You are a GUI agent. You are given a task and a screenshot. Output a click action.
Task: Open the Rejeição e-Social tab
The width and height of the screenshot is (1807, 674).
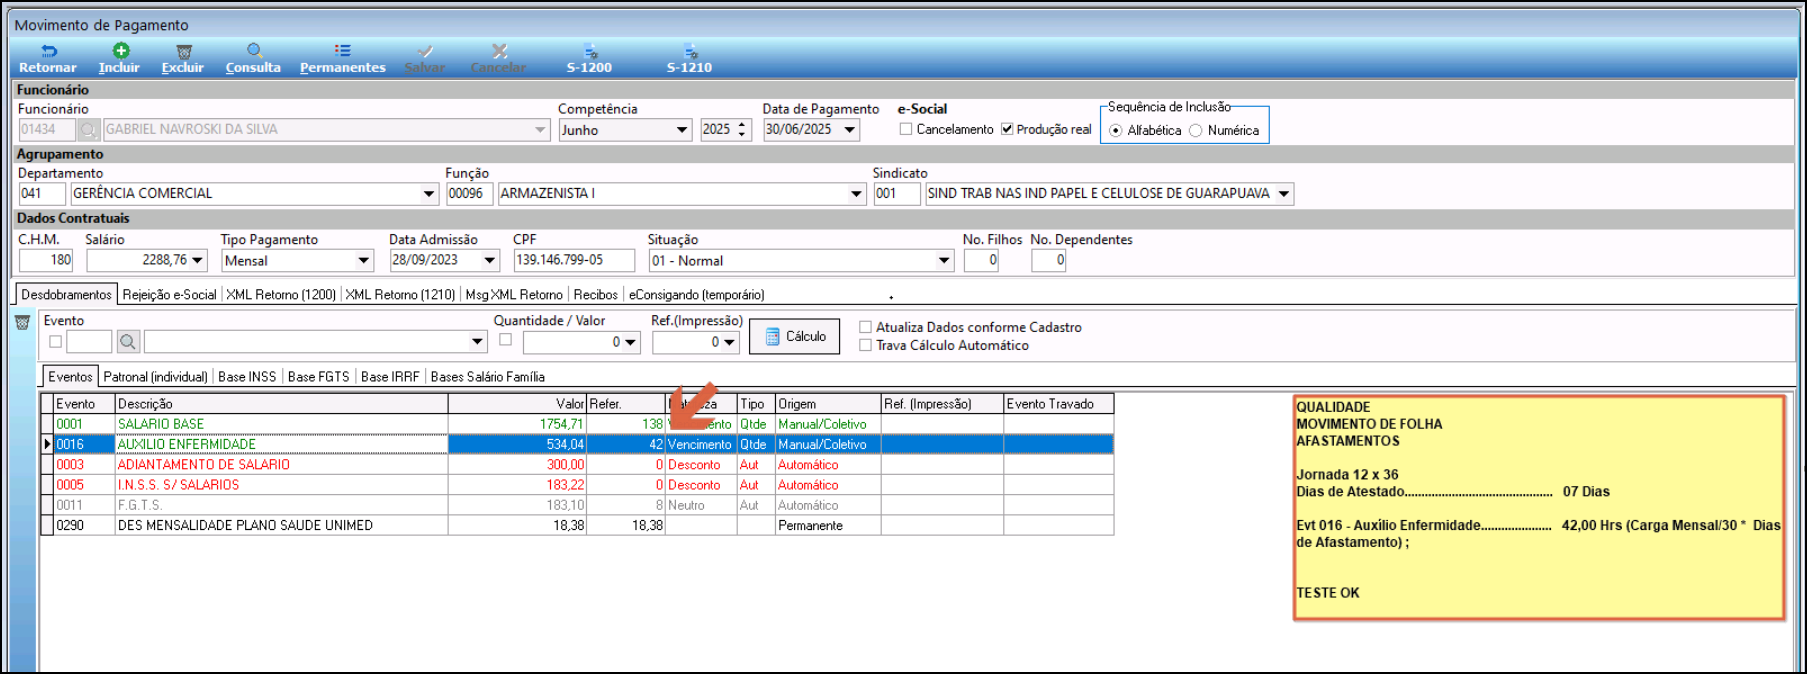point(169,295)
